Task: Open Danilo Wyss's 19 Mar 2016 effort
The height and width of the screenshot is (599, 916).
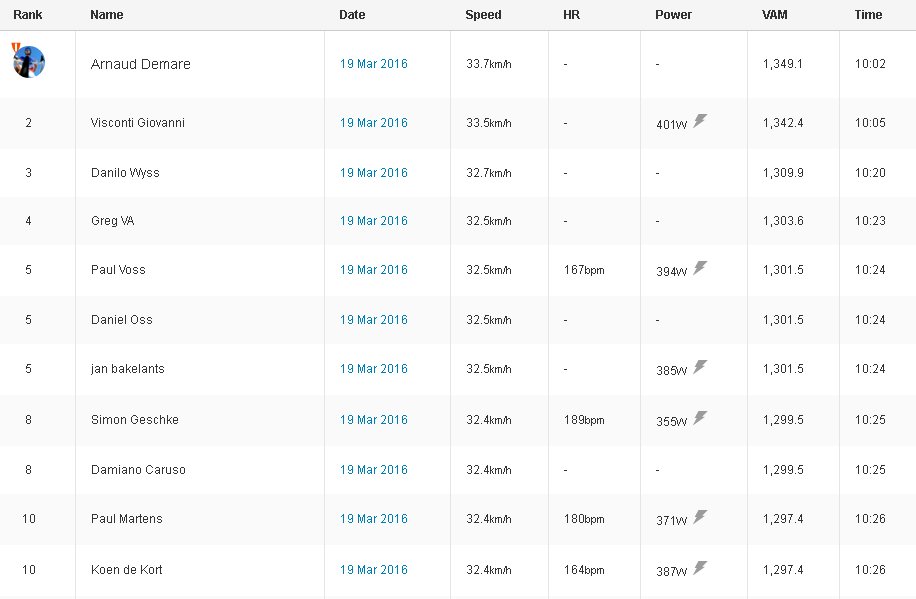Action: [373, 173]
